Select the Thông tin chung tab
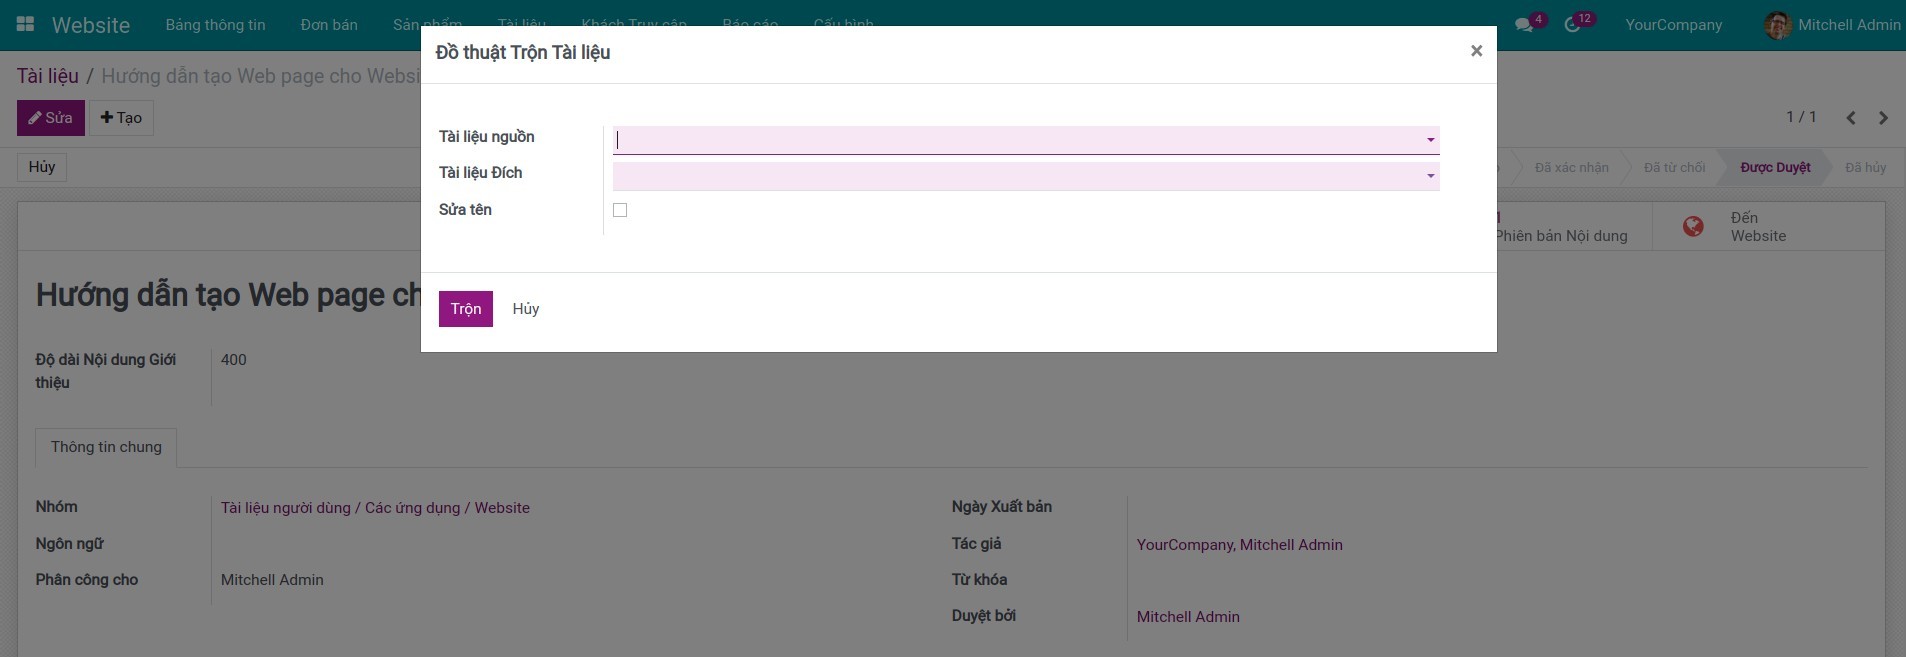 click(106, 447)
